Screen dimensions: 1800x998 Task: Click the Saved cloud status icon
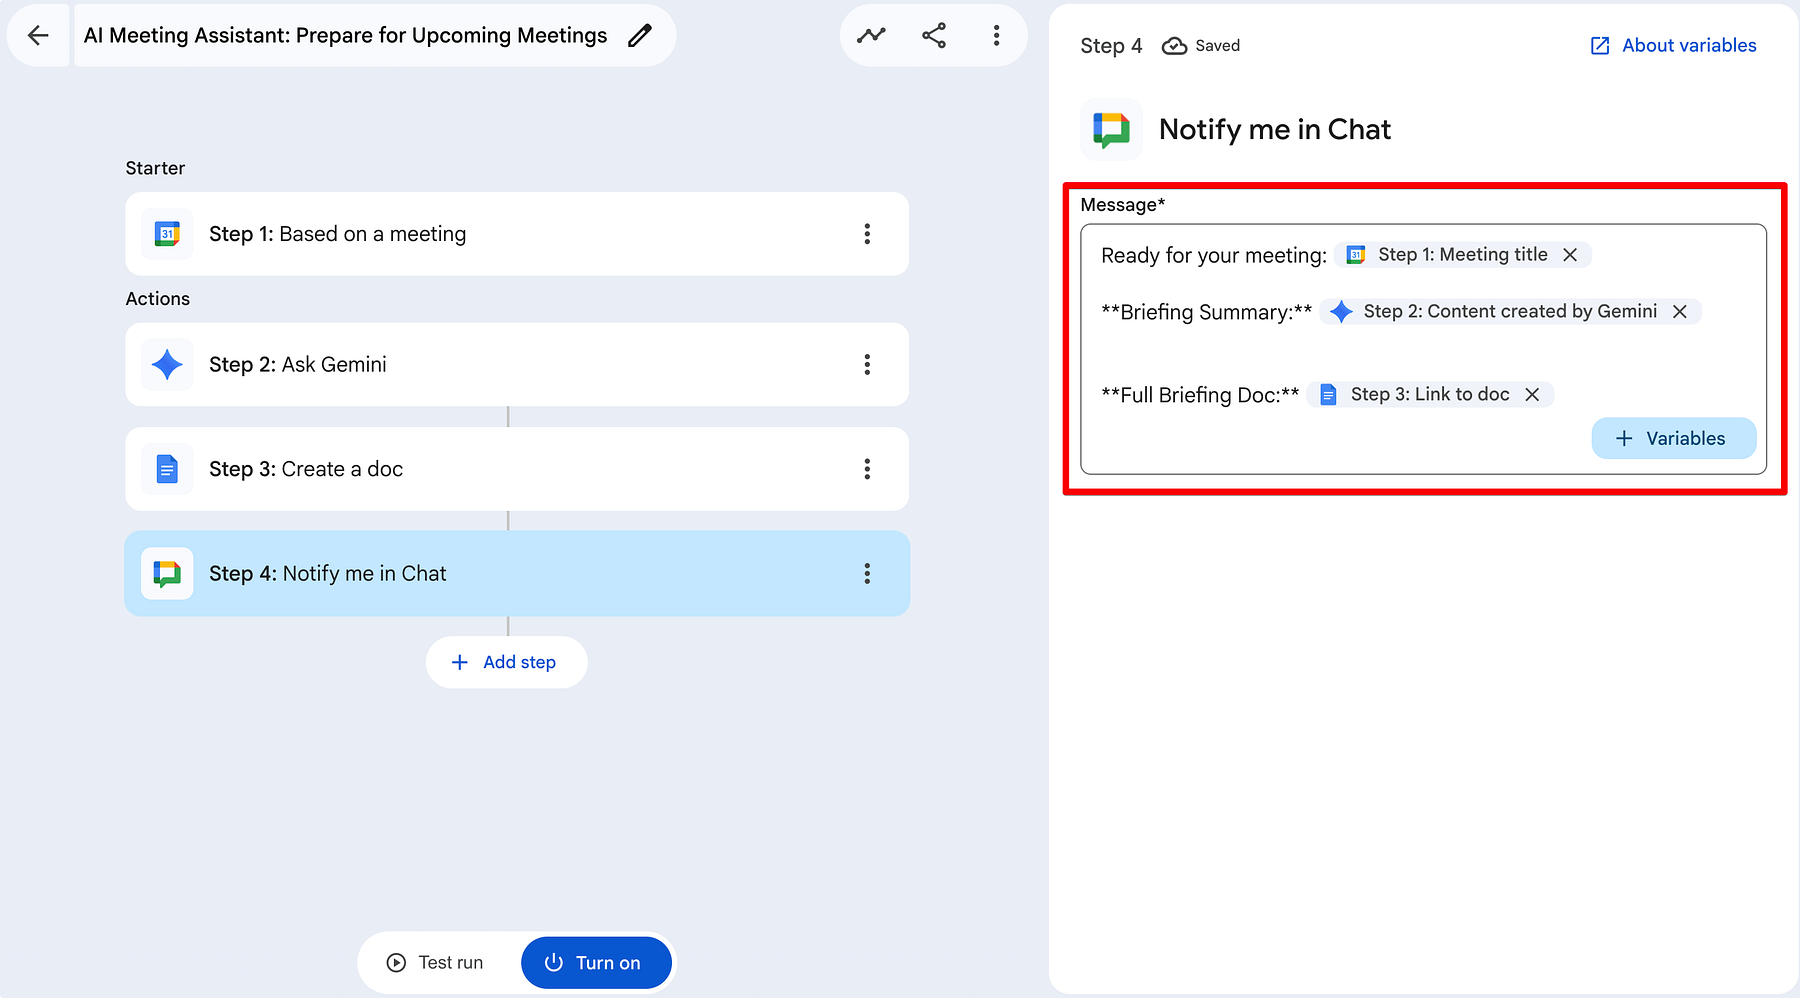click(1174, 46)
